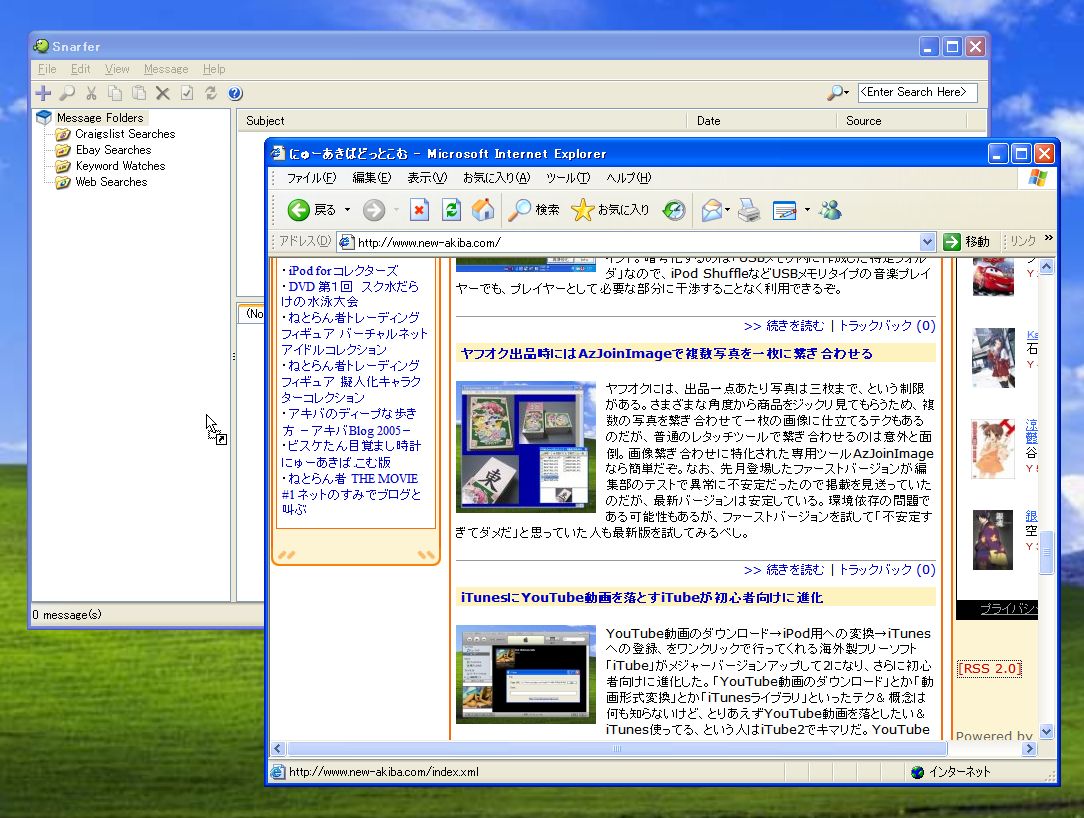Viewport: 1084px width, 818px height.
Task: Open the File menu in Snarfer
Action: [x=47, y=69]
